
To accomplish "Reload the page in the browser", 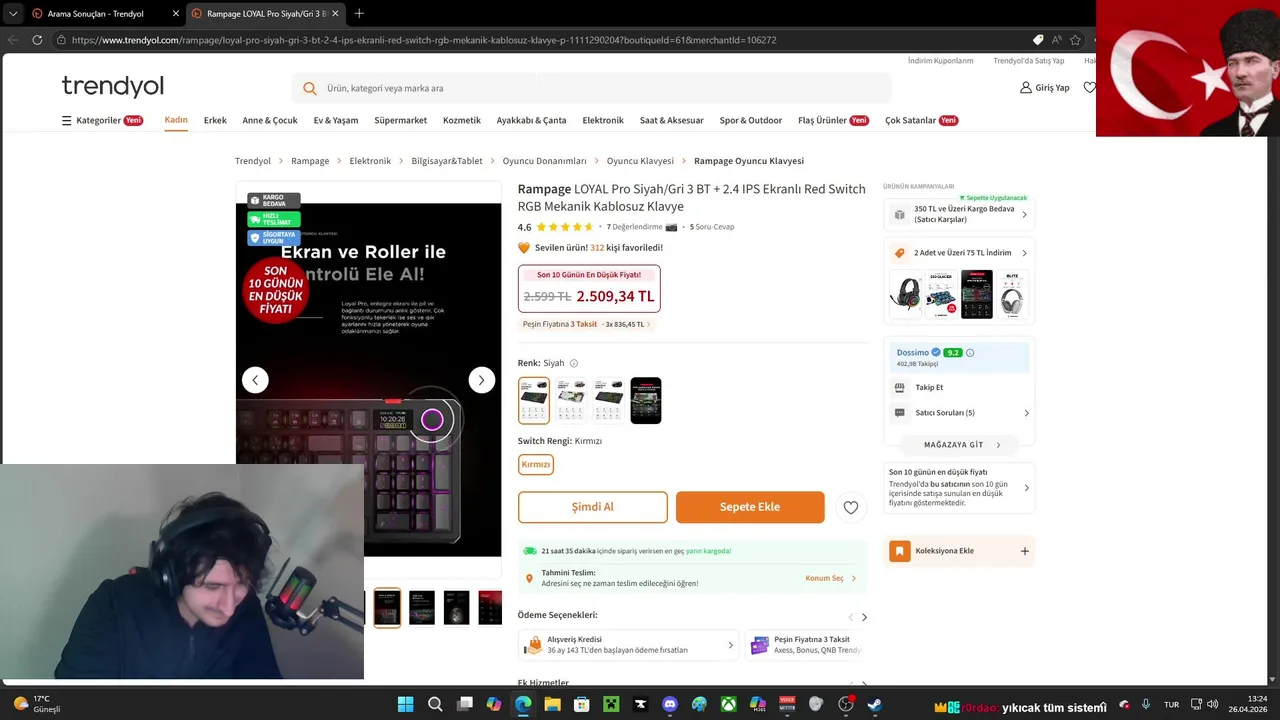I will 37,40.
